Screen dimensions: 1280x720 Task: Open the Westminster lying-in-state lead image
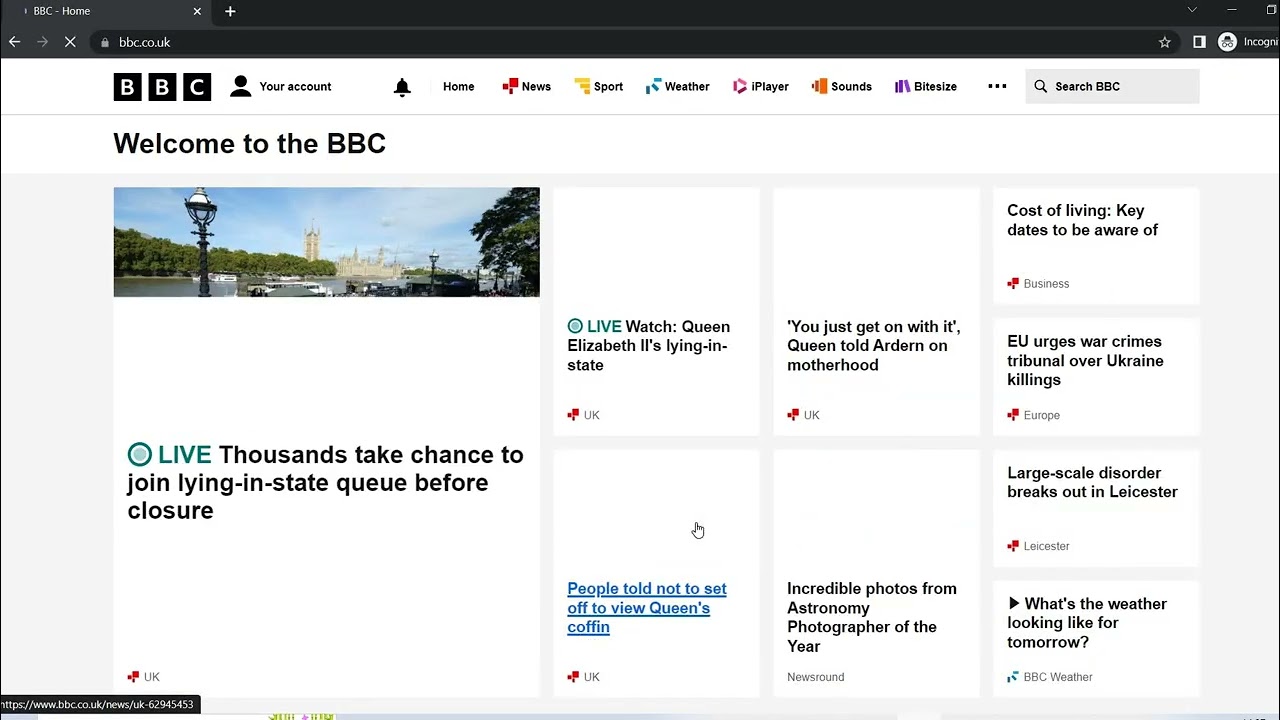click(326, 242)
